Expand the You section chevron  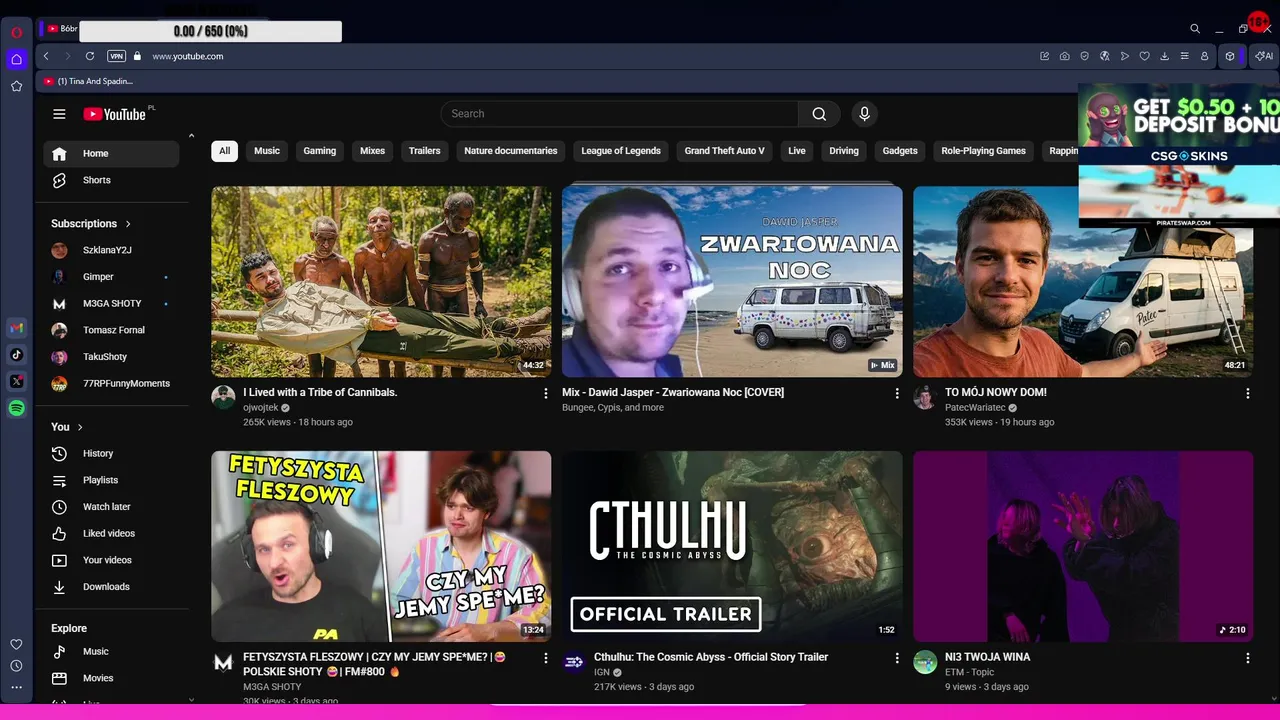point(80,427)
